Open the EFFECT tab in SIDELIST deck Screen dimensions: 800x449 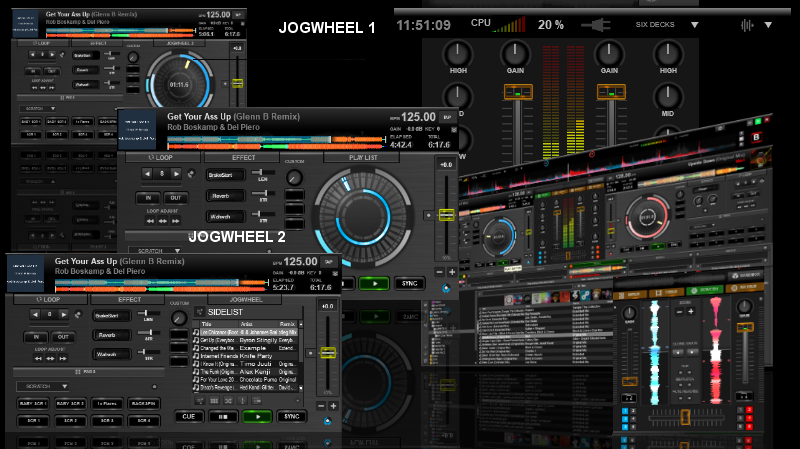(130, 300)
